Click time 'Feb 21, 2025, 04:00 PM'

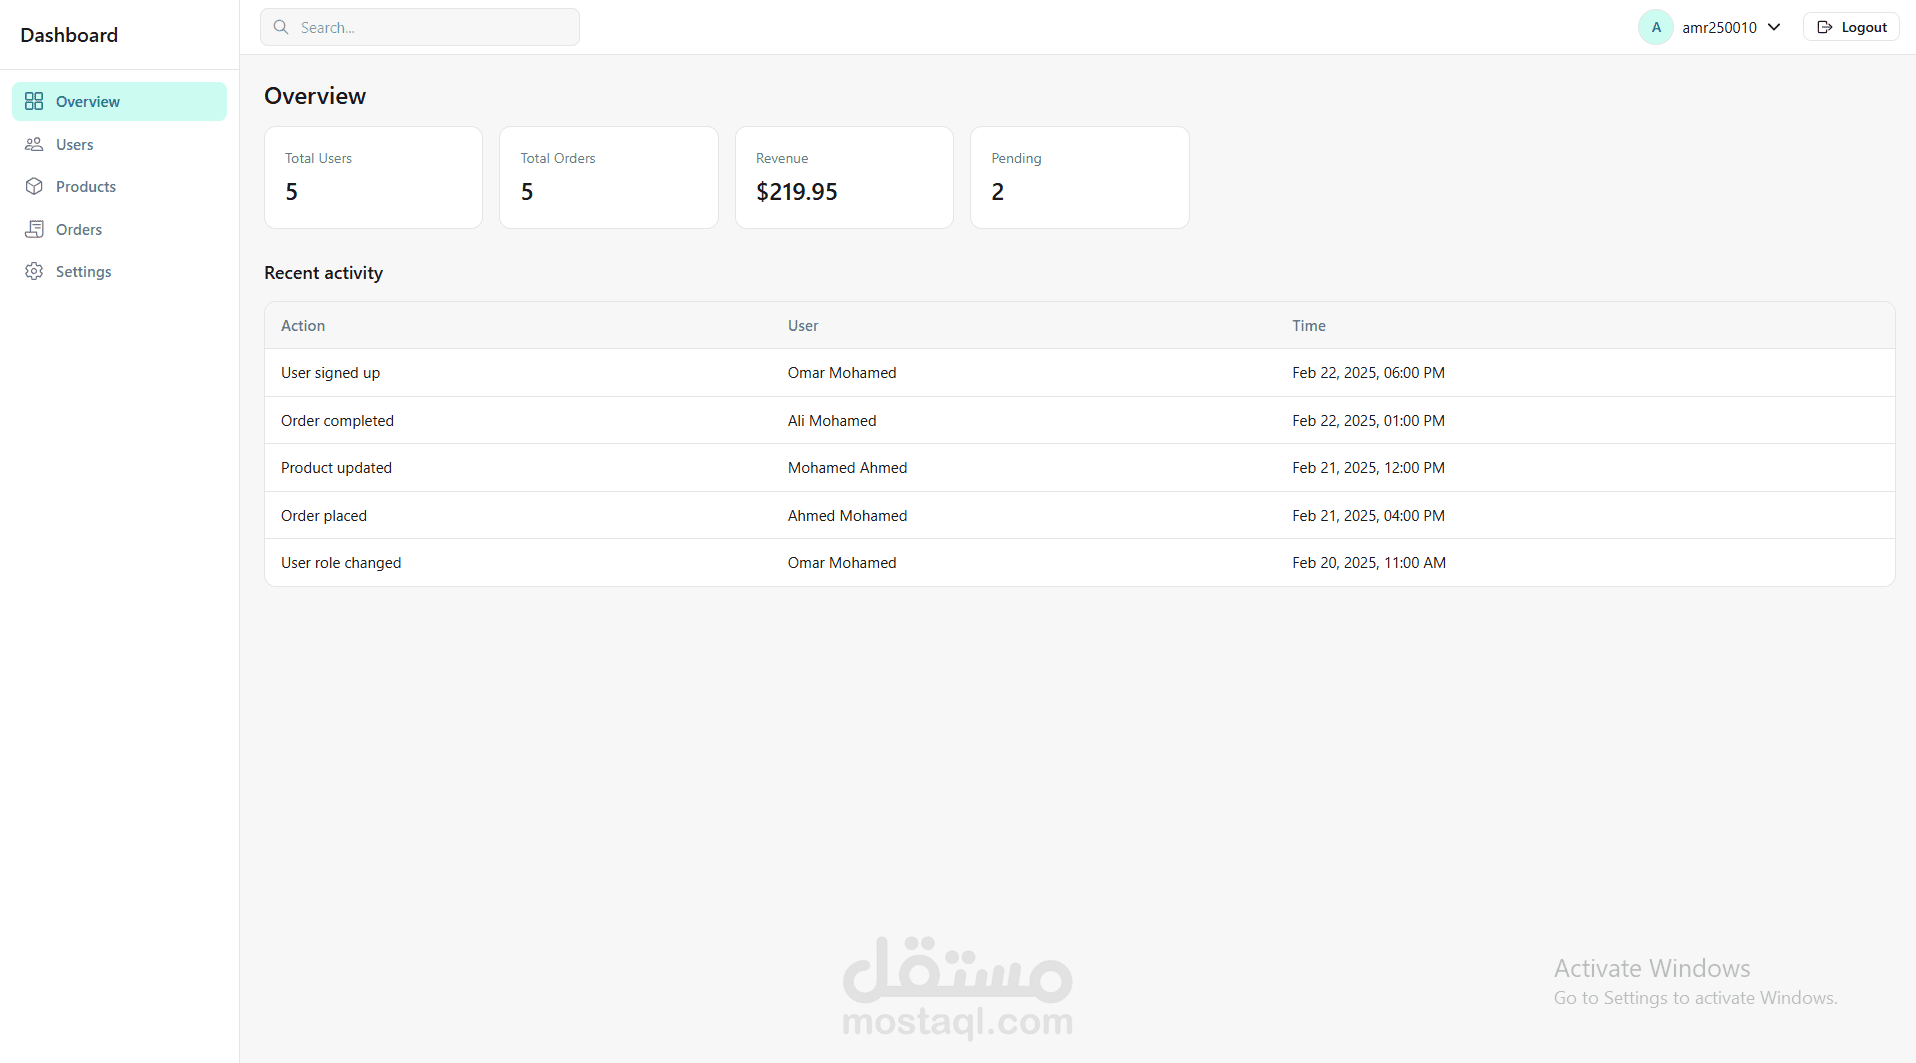coord(1368,515)
